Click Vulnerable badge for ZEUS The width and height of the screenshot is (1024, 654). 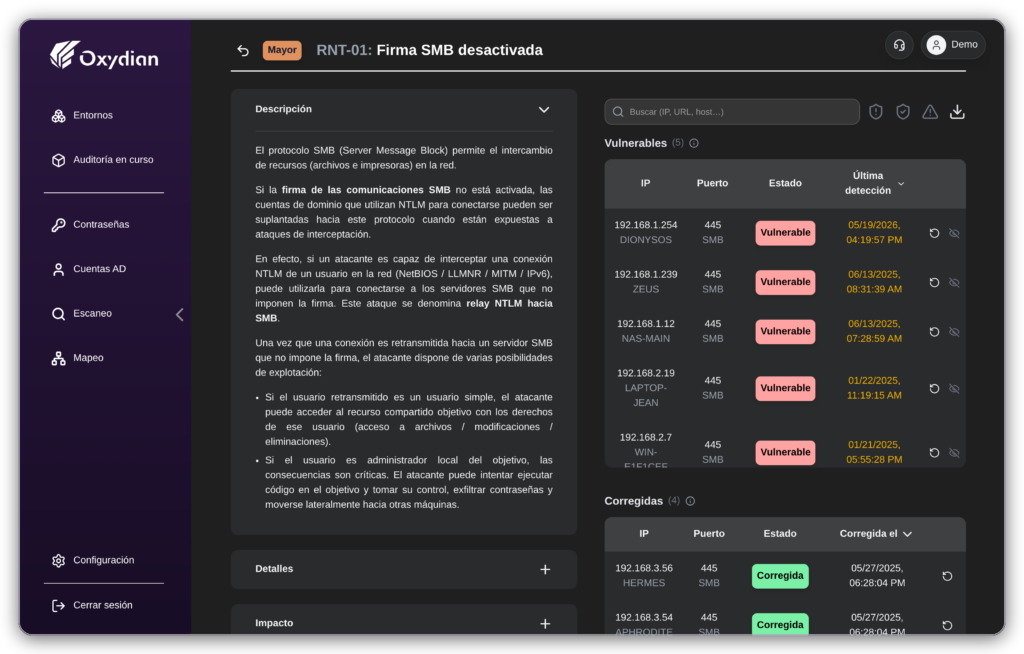pos(785,282)
